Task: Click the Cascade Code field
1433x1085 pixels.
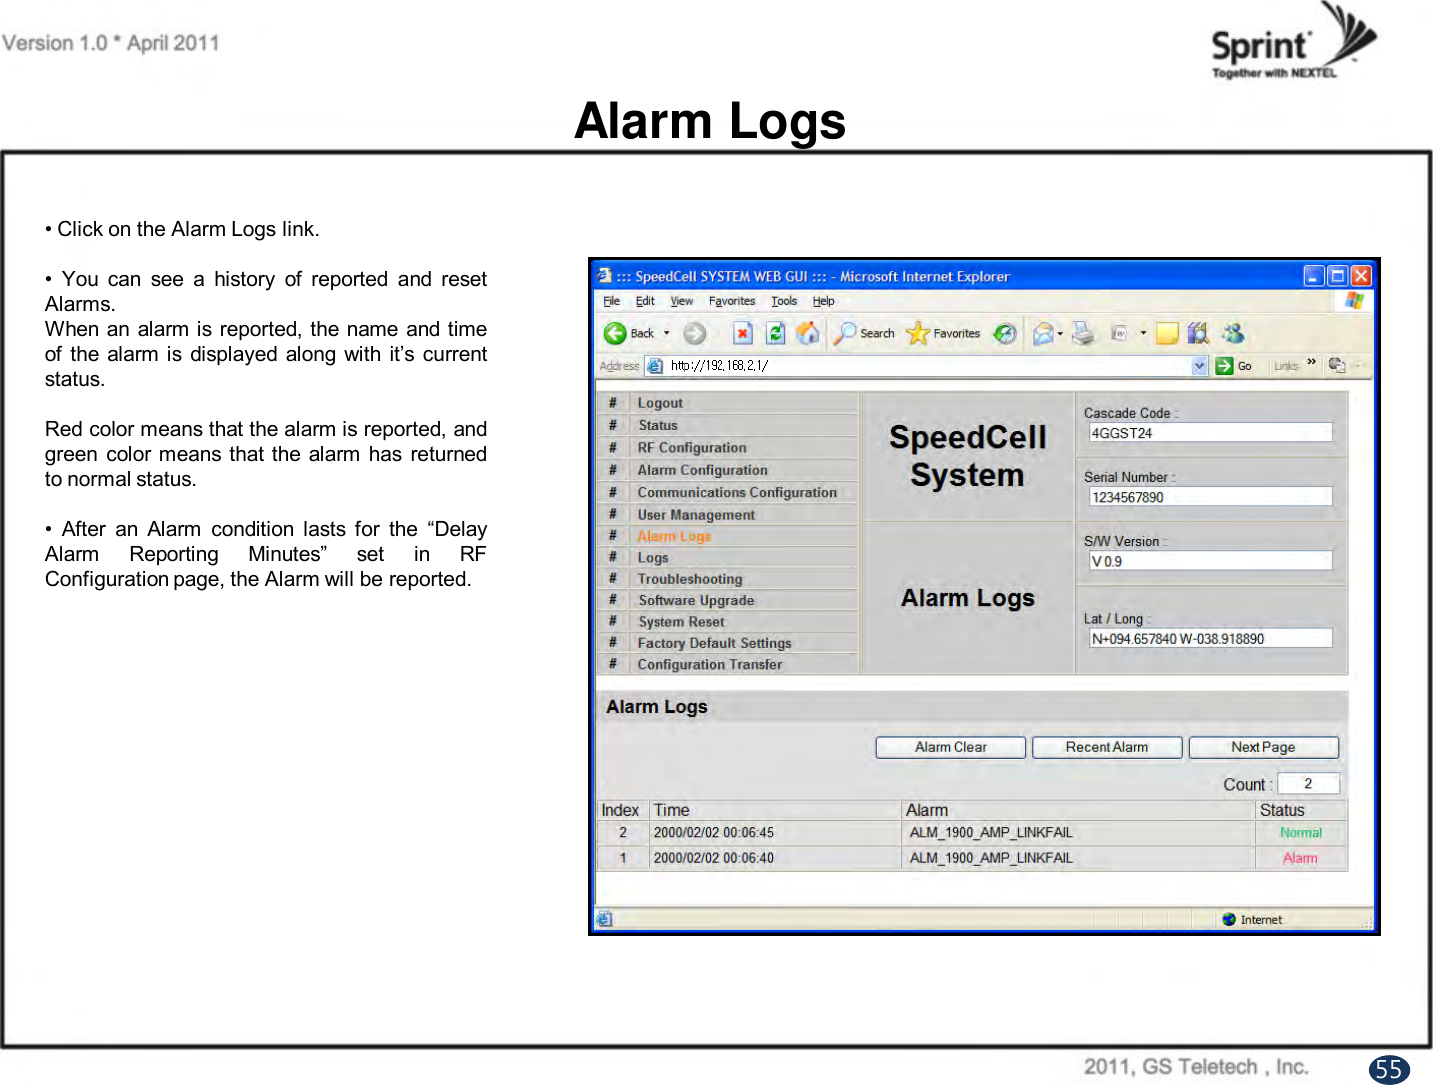Action: point(1210,433)
